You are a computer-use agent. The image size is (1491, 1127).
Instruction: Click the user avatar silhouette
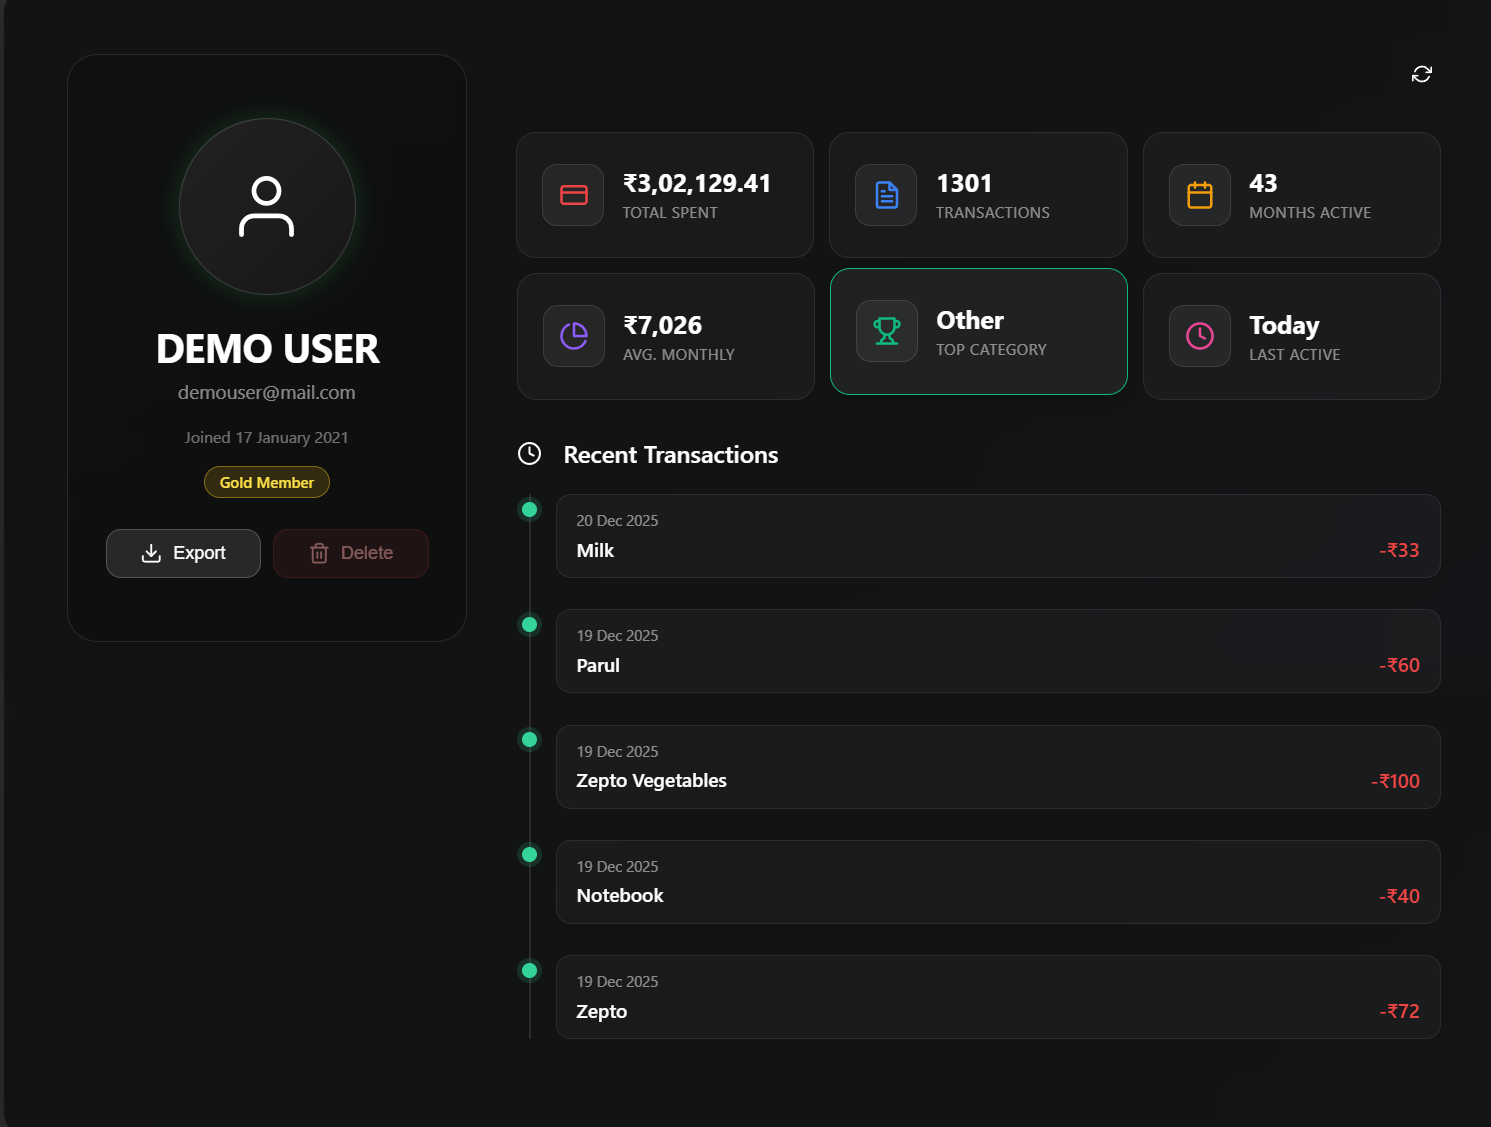[267, 207]
